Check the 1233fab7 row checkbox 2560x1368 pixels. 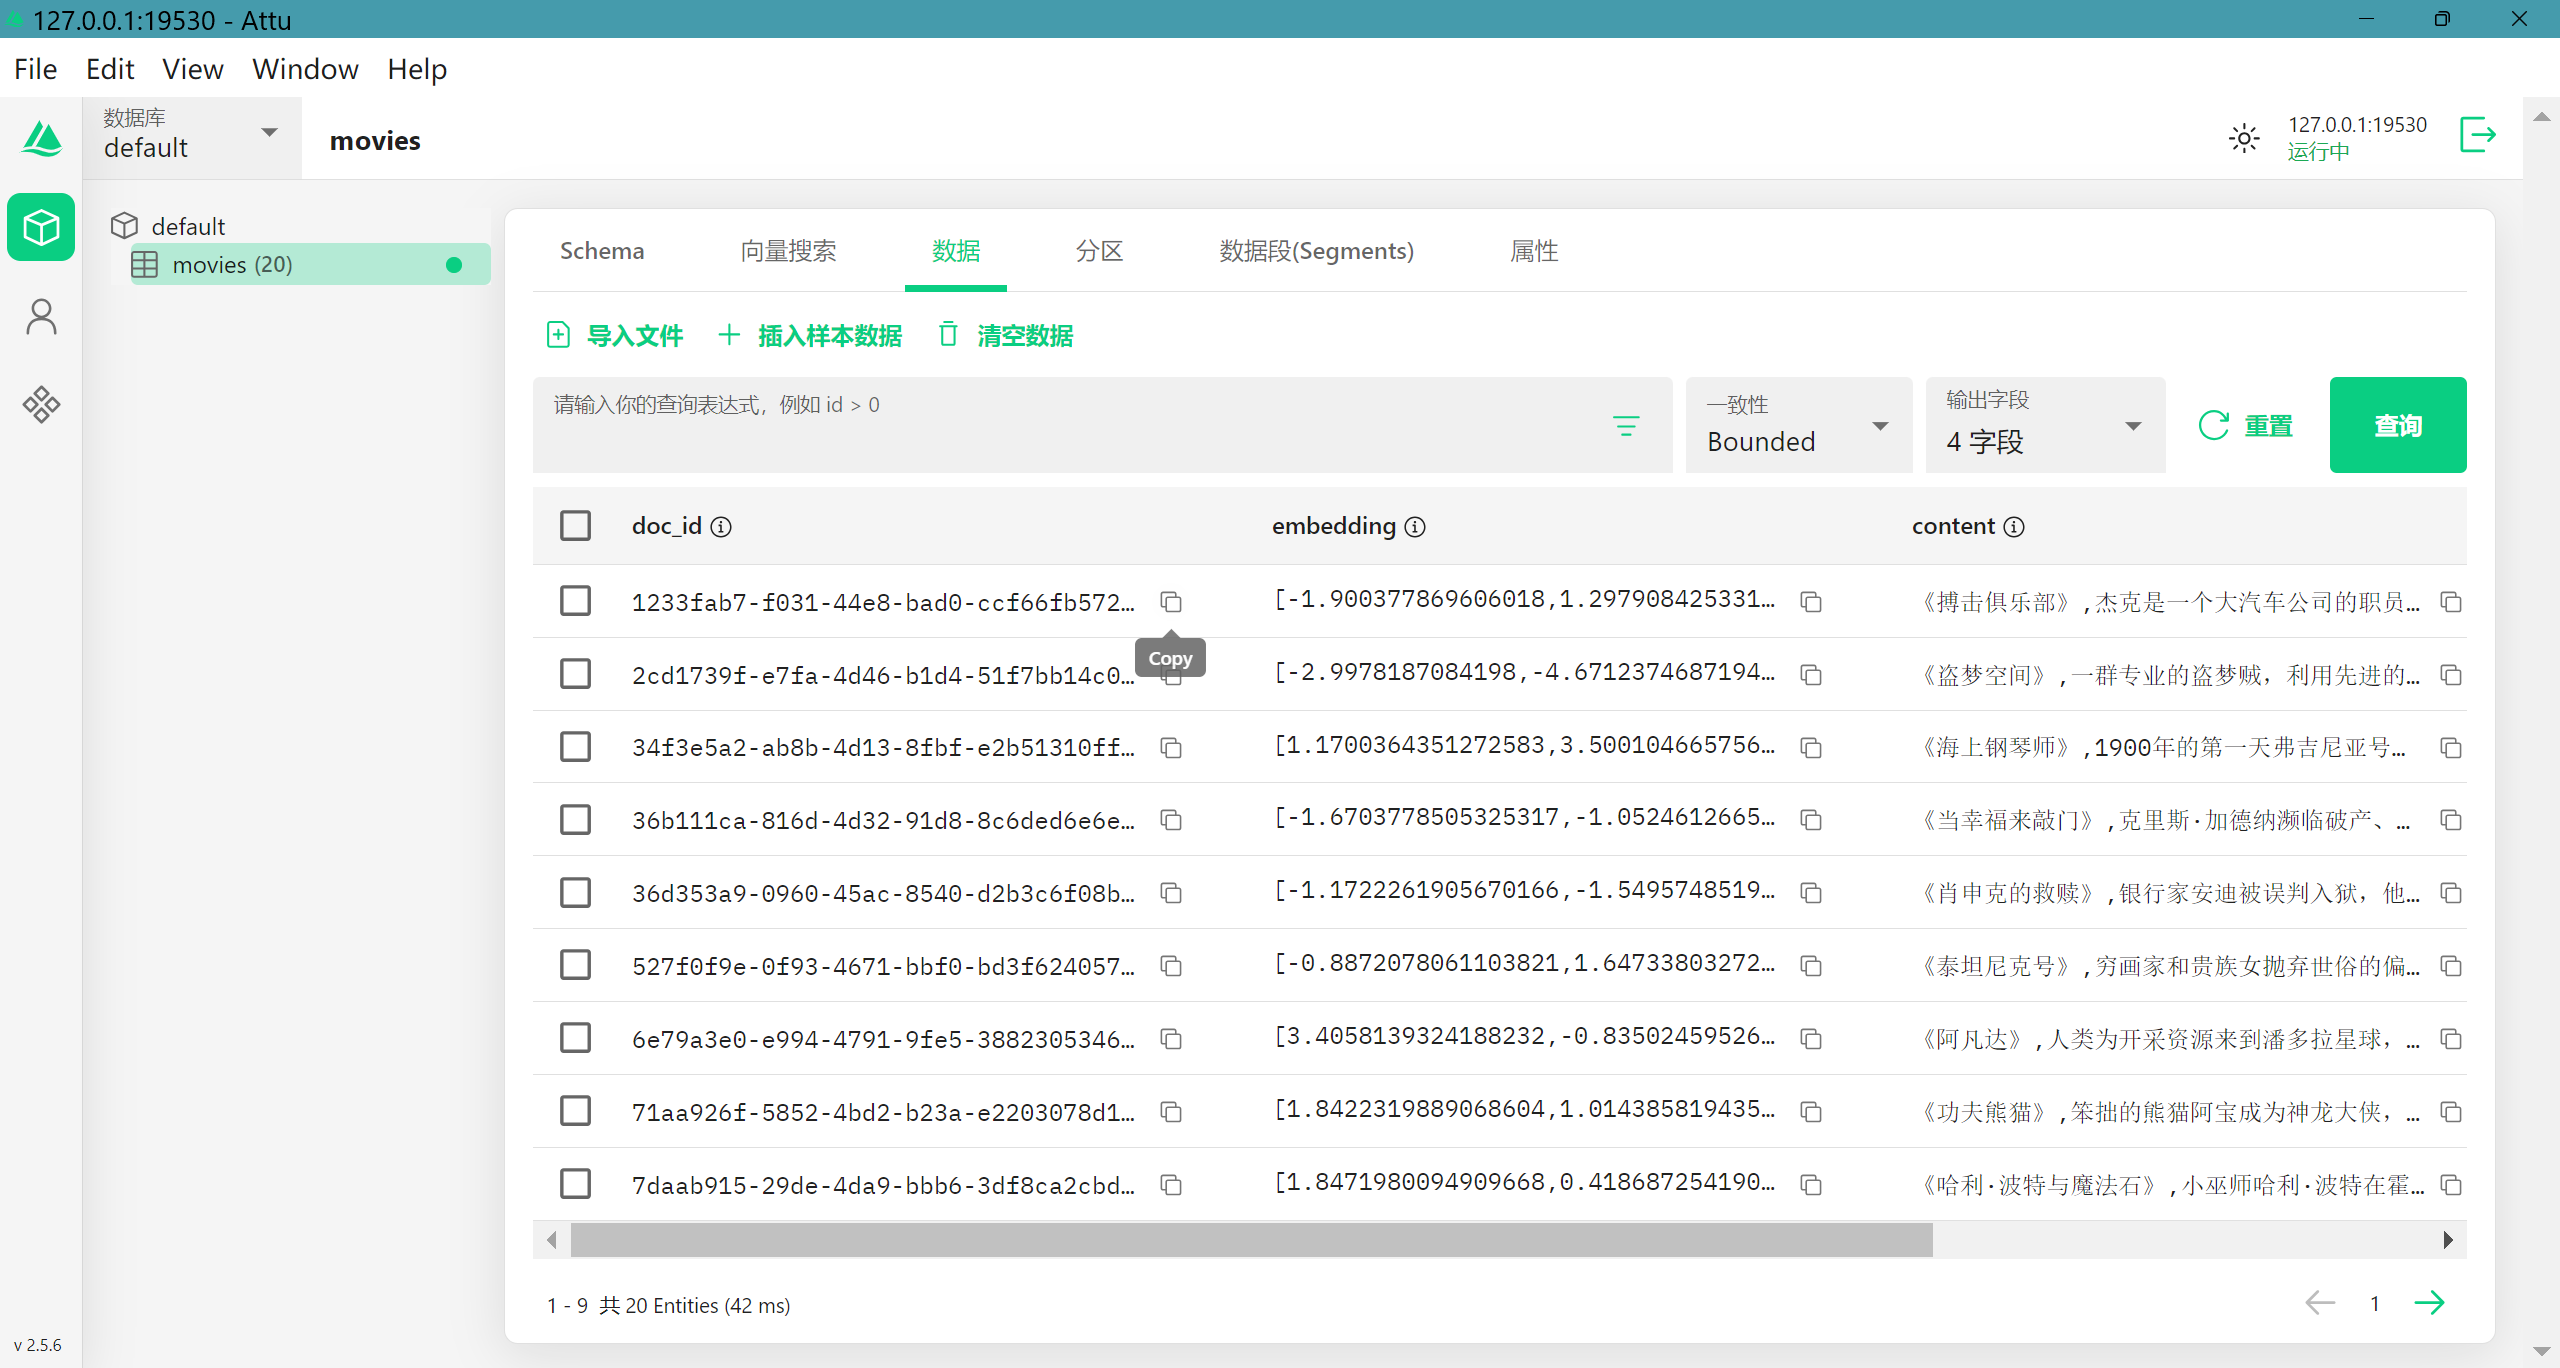tap(575, 601)
